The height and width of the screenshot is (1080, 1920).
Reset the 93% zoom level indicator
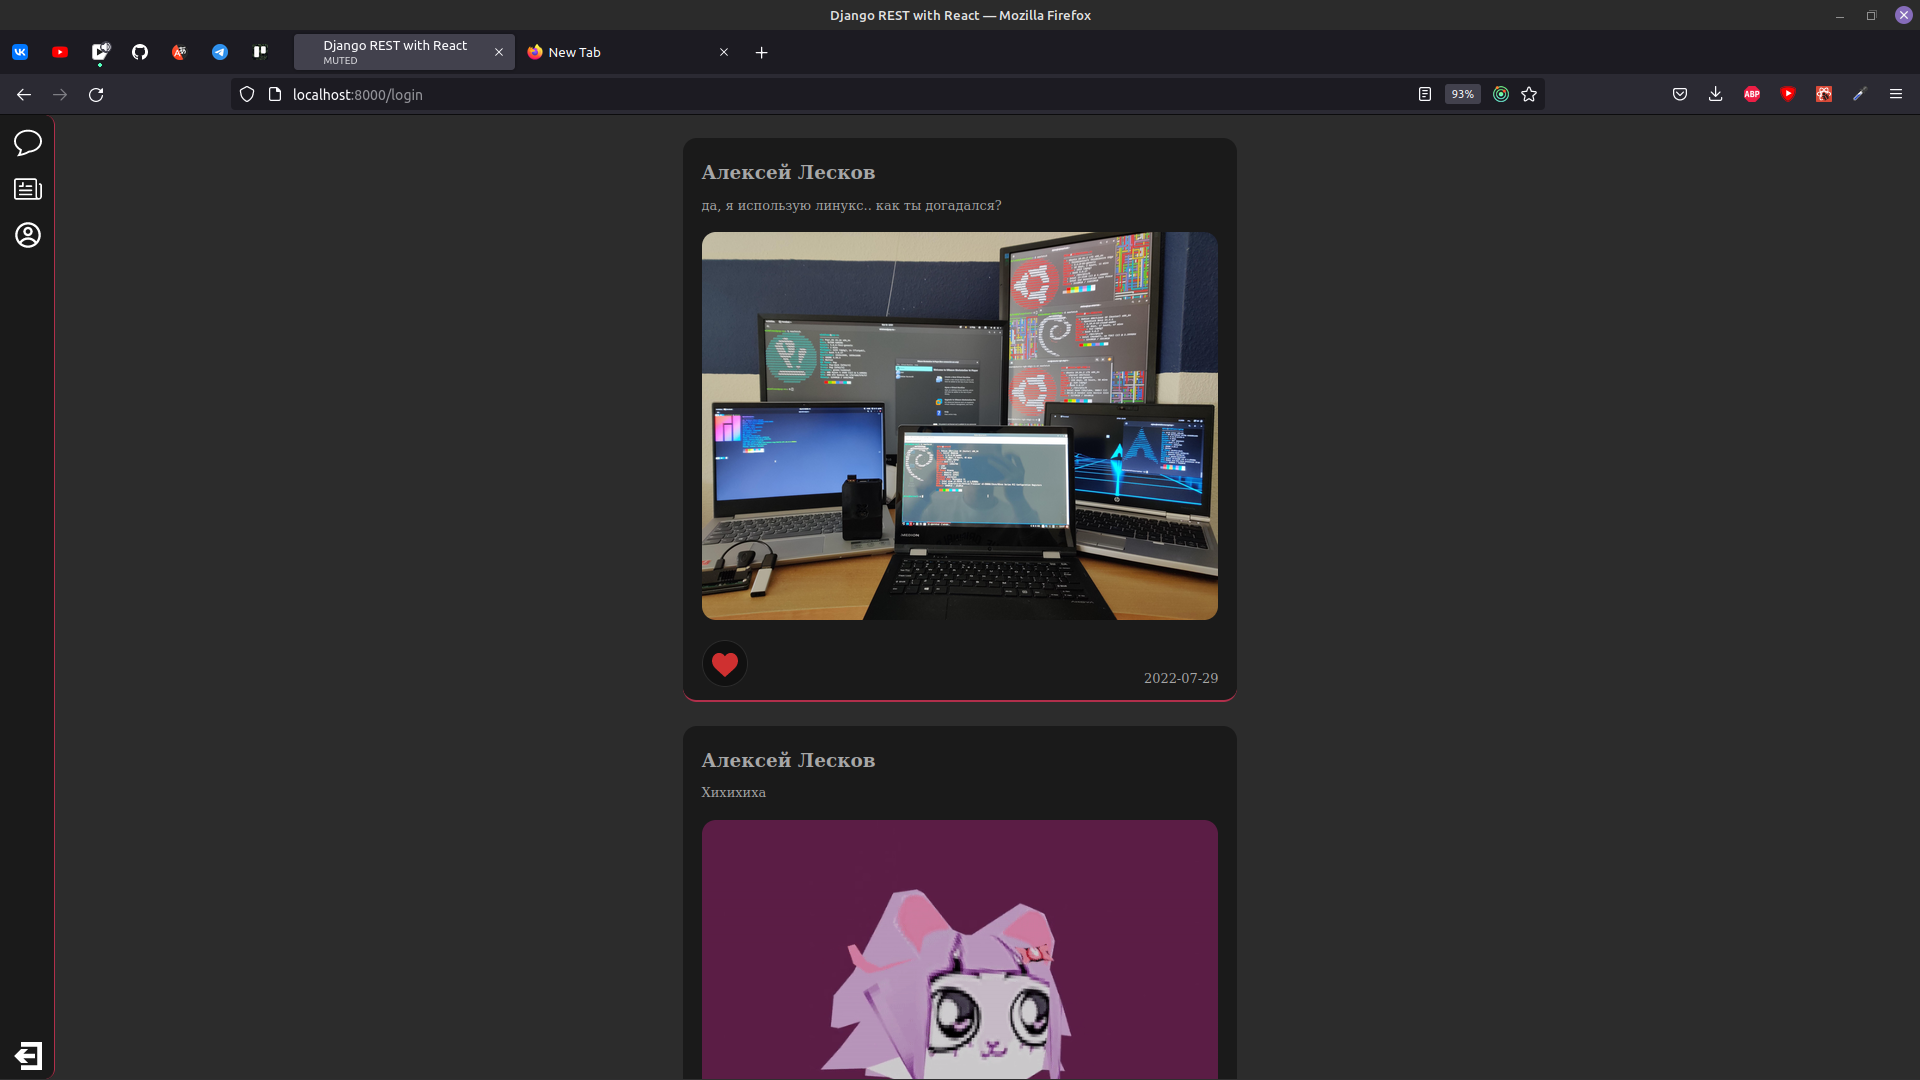[1462, 94]
